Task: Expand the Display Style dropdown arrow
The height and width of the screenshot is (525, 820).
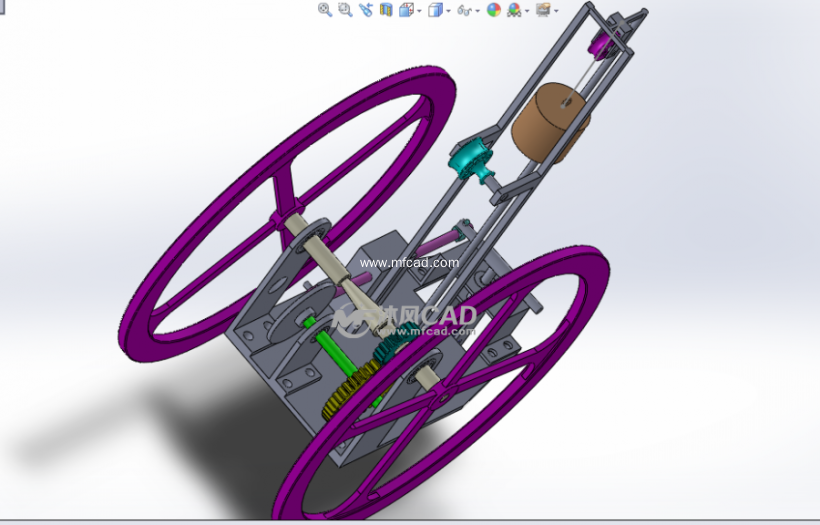Action: coord(448,10)
